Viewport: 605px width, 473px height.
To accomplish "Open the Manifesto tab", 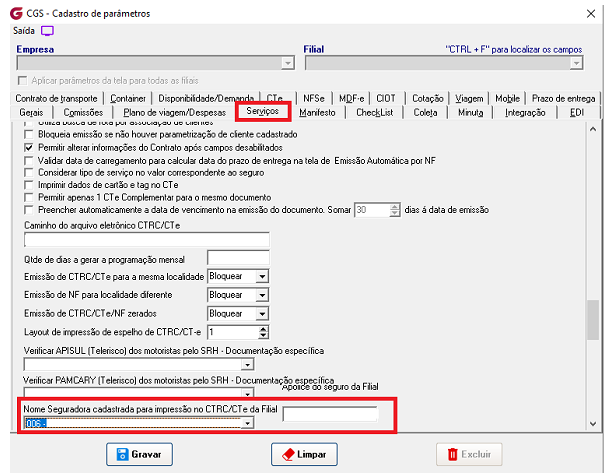I will tap(317, 113).
